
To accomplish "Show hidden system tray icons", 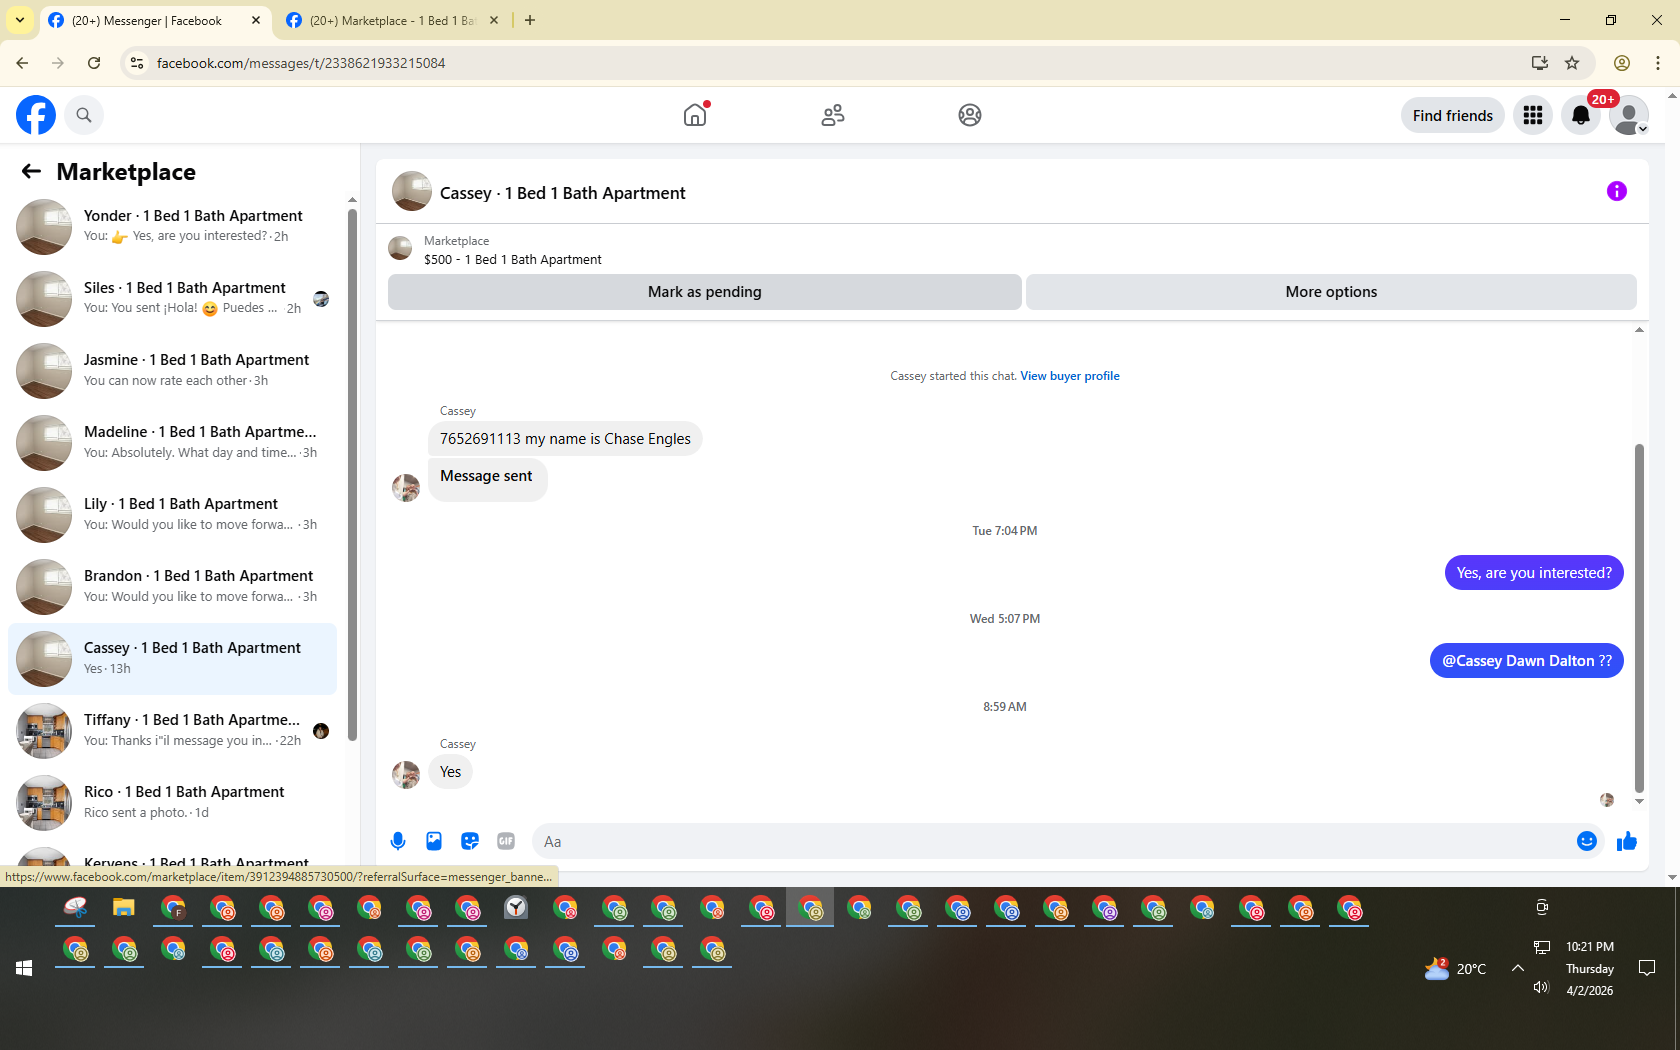I will (1517, 968).
